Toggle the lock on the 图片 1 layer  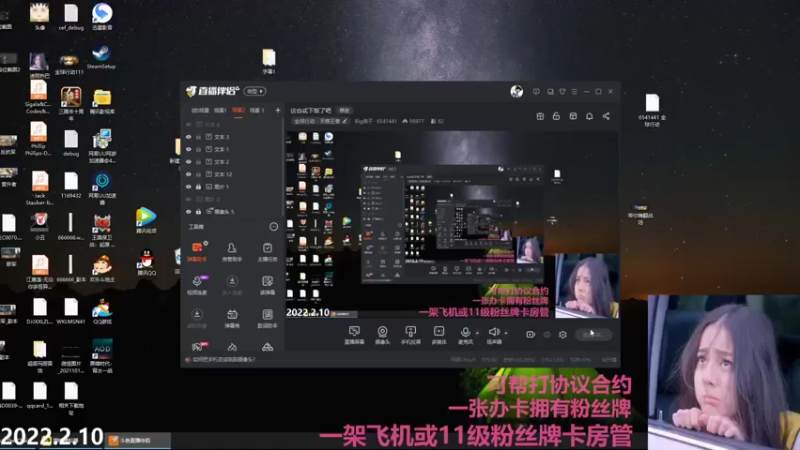click(x=198, y=187)
